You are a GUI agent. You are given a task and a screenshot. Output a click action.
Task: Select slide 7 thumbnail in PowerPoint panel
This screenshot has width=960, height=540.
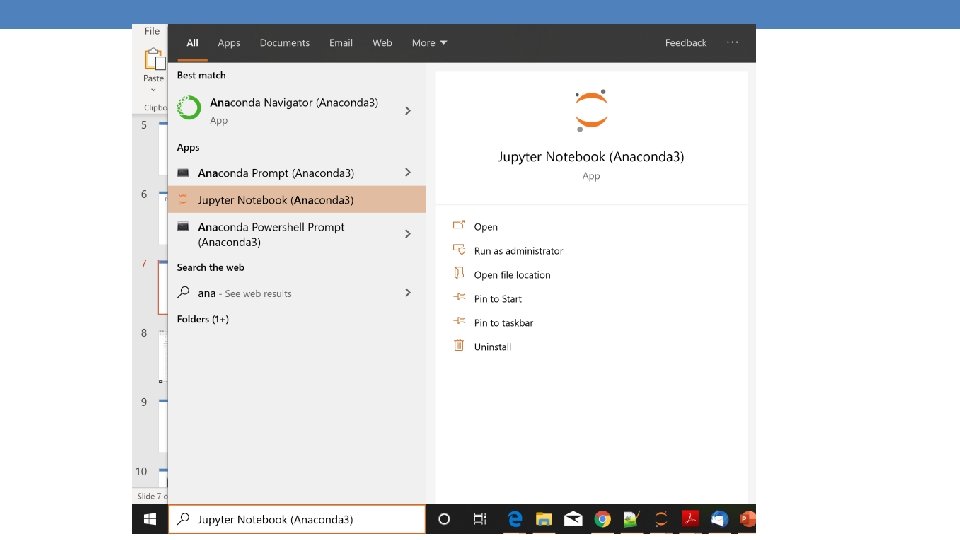click(x=163, y=287)
